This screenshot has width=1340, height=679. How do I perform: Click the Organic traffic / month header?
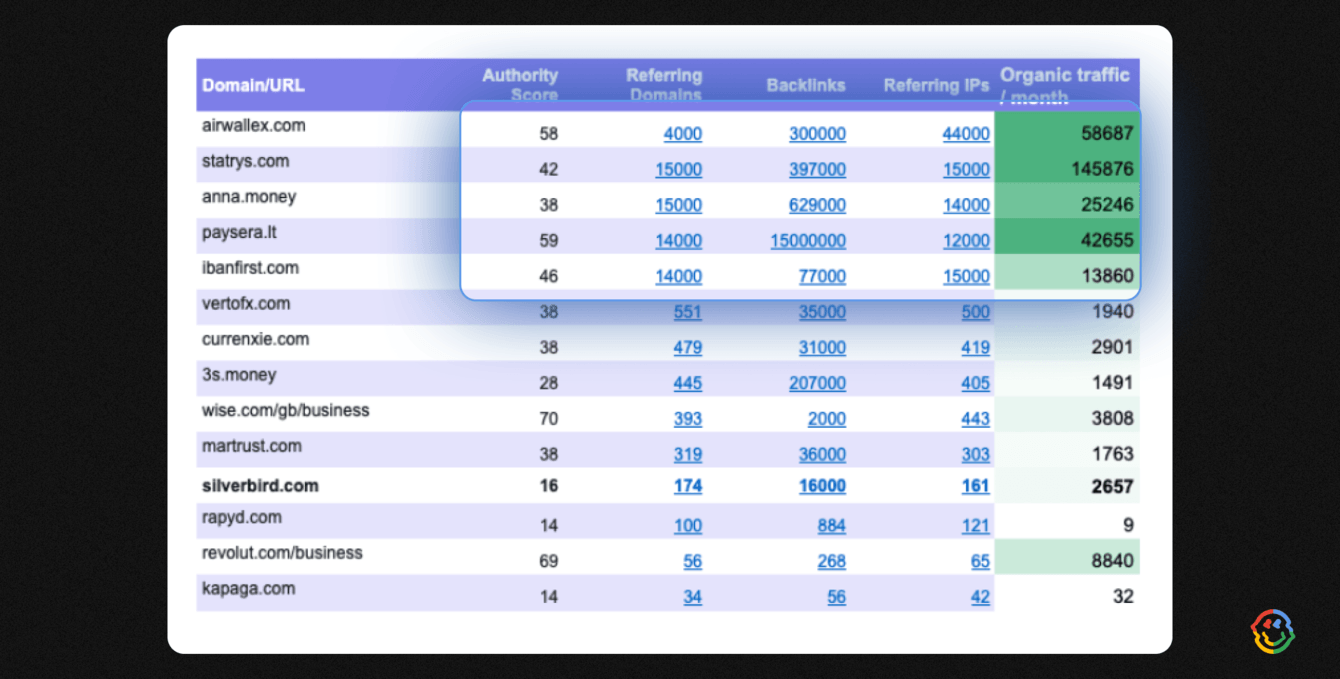(1065, 86)
